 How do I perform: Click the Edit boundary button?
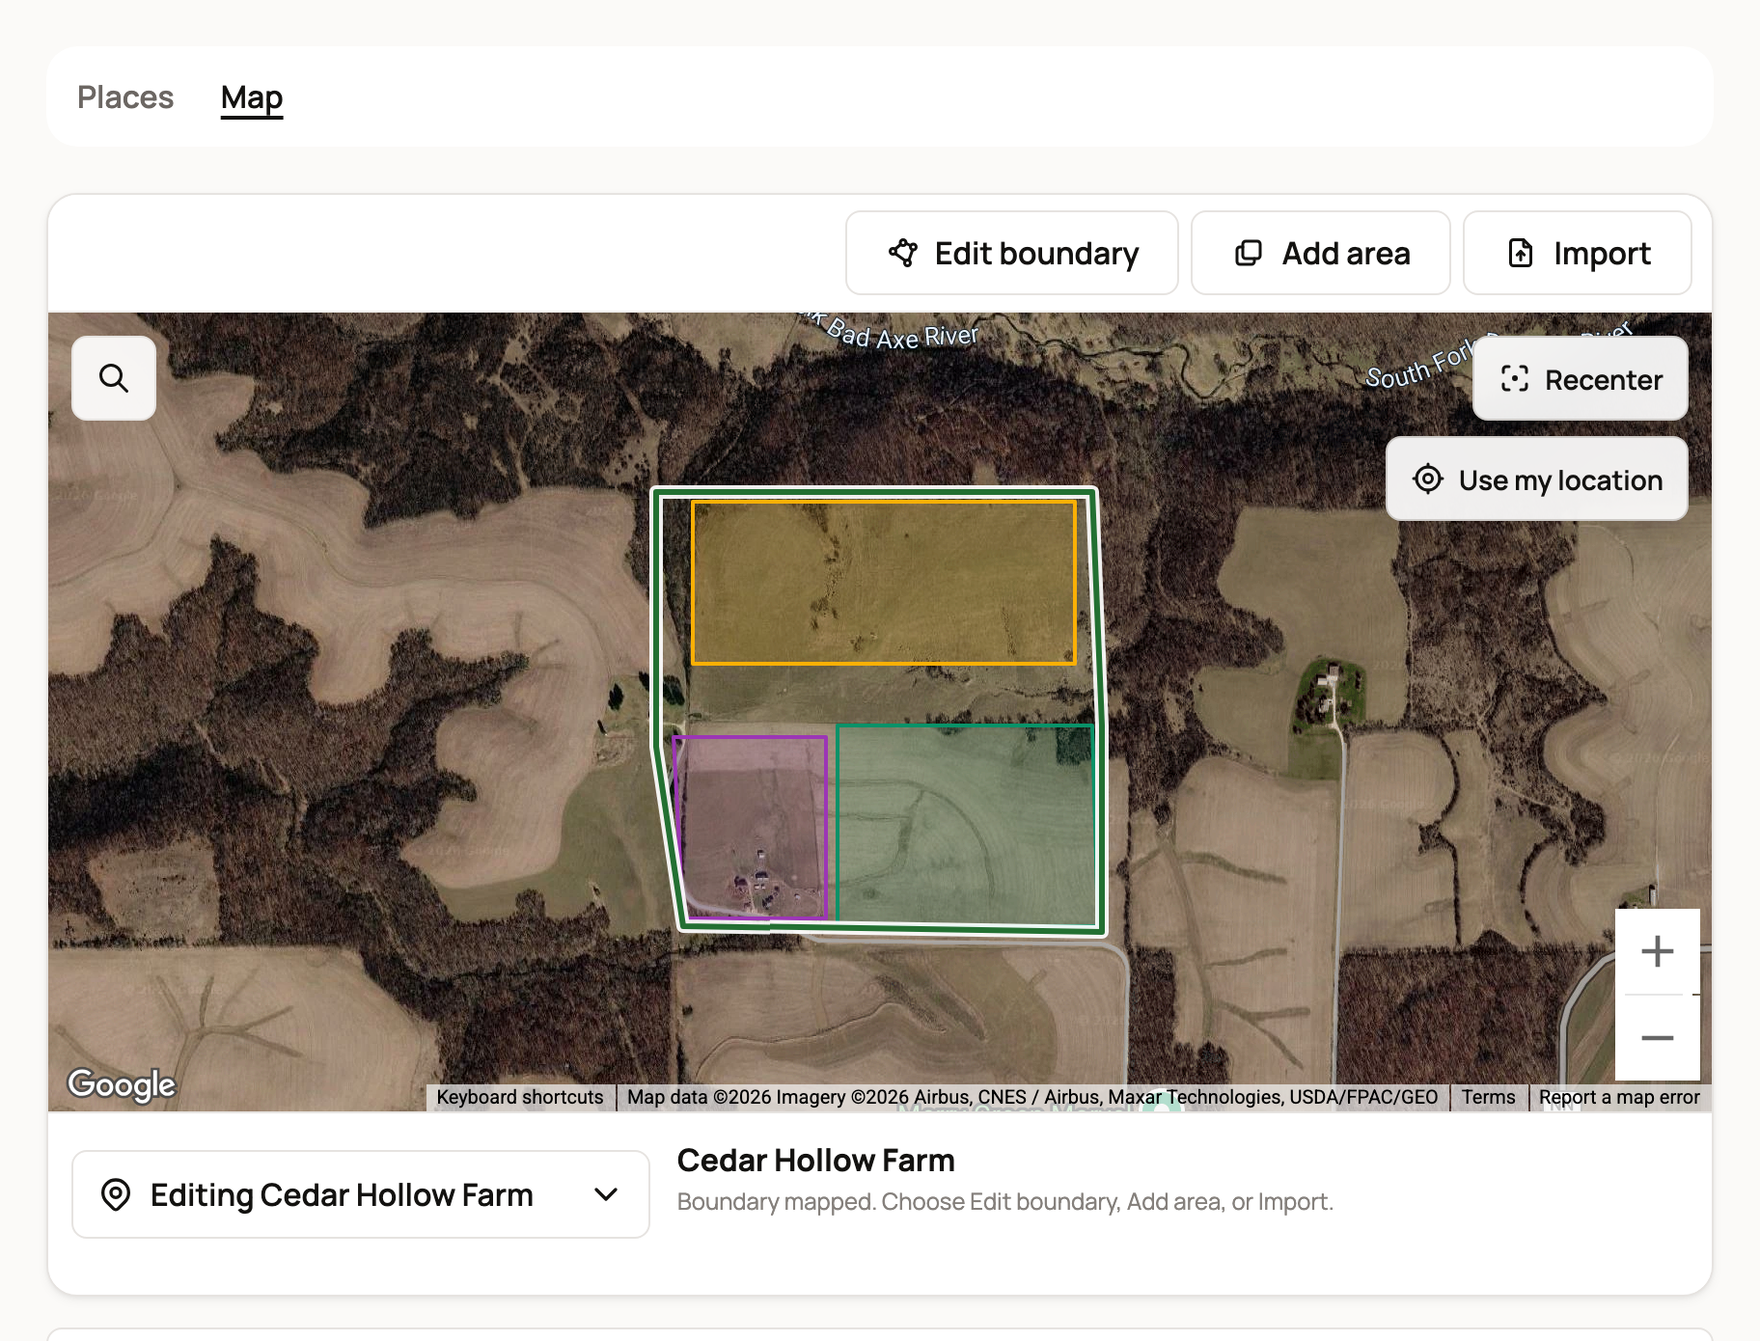pyautogui.click(x=1012, y=253)
